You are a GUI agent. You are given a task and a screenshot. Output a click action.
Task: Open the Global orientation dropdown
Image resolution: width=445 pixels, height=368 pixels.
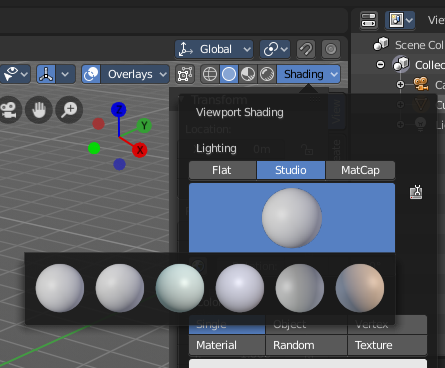coord(214,49)
